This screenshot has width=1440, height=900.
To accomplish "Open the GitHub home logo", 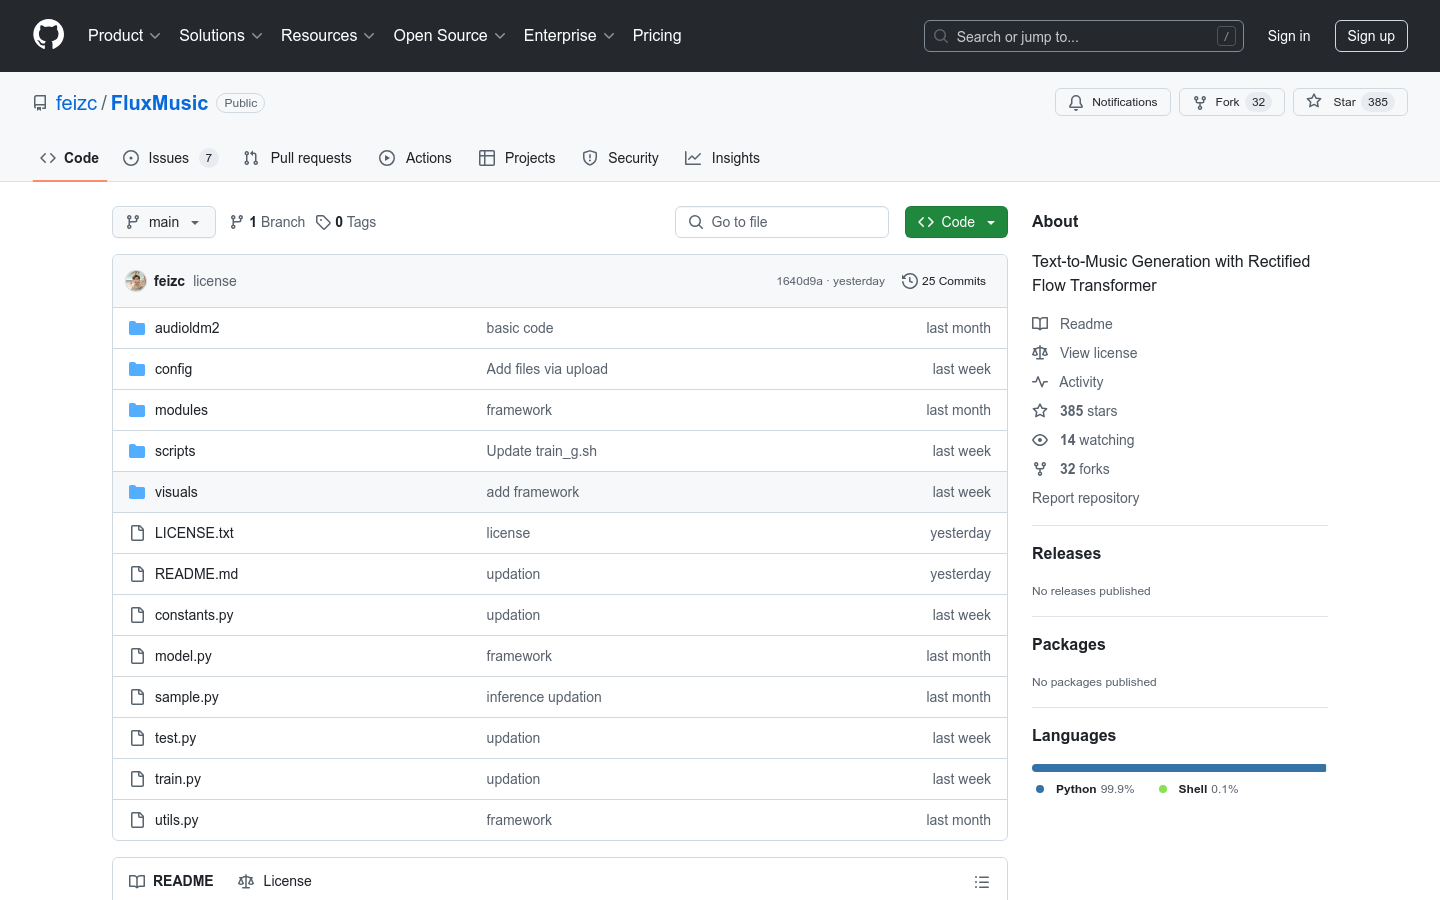I will click(x=48, y=35).
